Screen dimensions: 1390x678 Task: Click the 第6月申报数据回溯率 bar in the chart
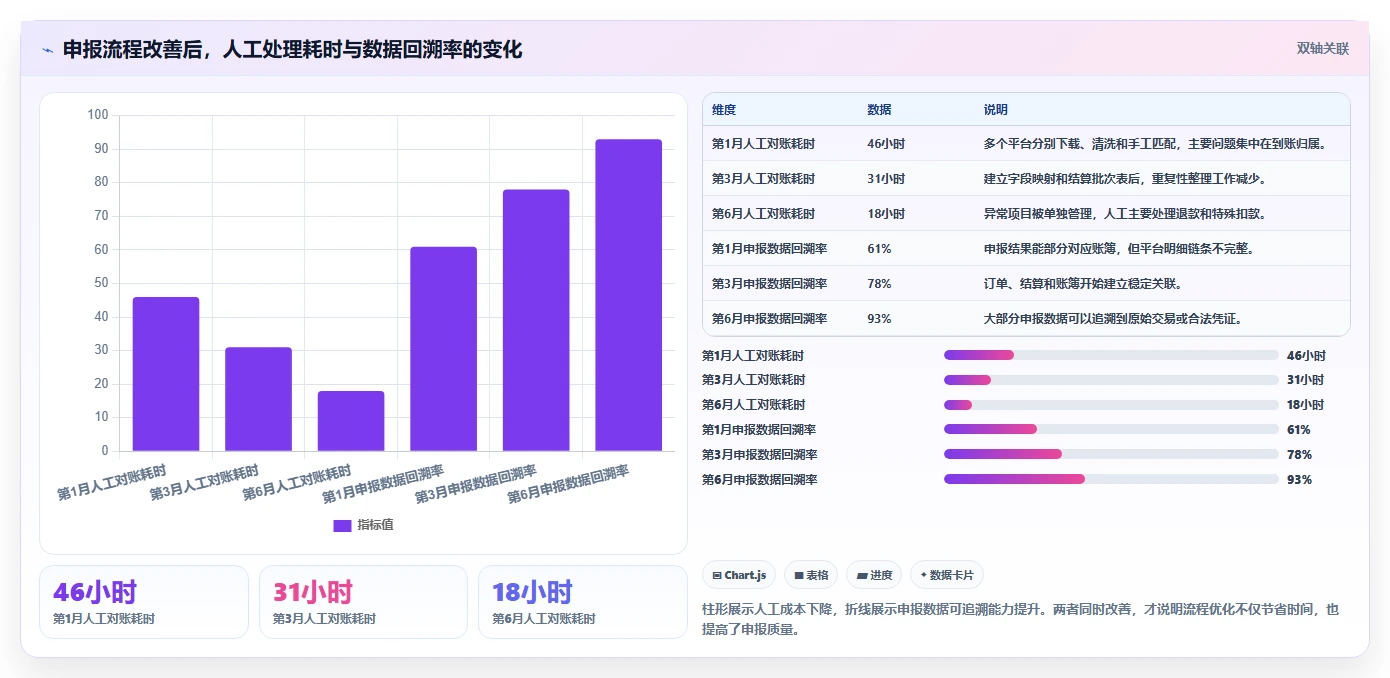coord(628,295)
